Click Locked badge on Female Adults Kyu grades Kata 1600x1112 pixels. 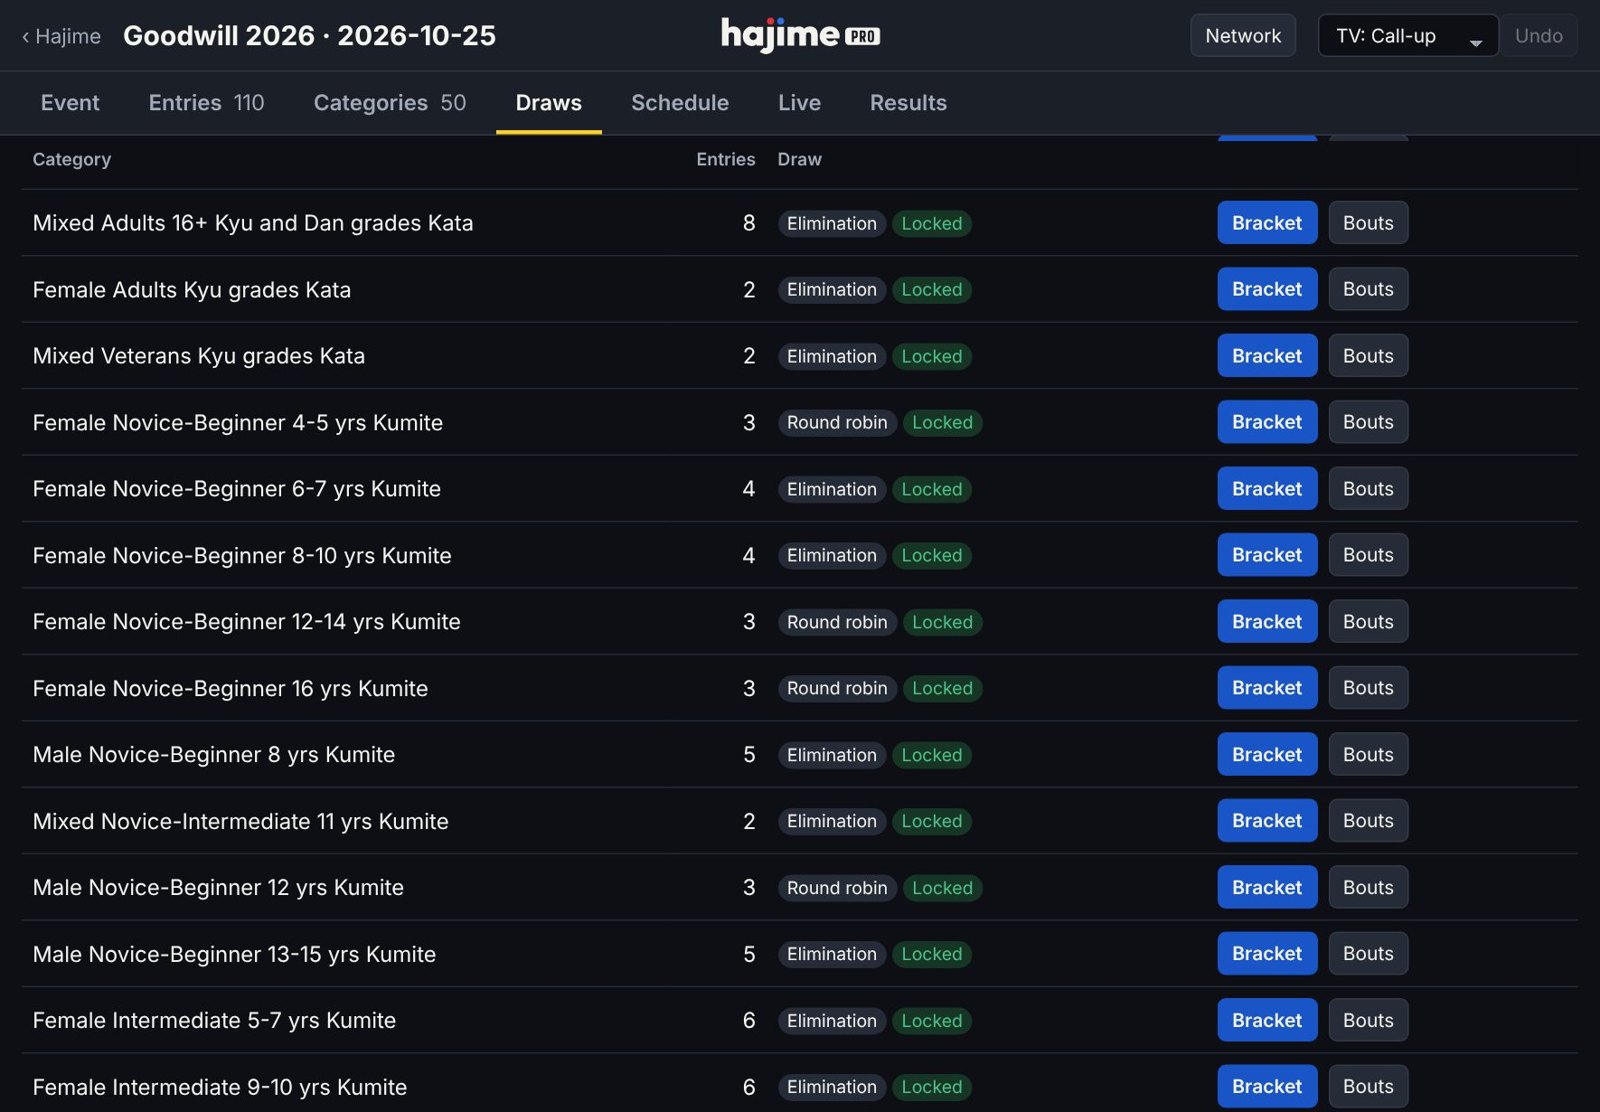[x=932, y=290]
